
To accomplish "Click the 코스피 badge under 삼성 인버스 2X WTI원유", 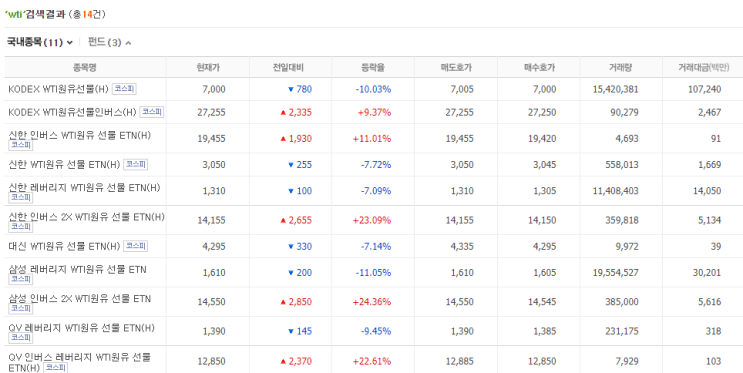I will [x=21, y=309].
